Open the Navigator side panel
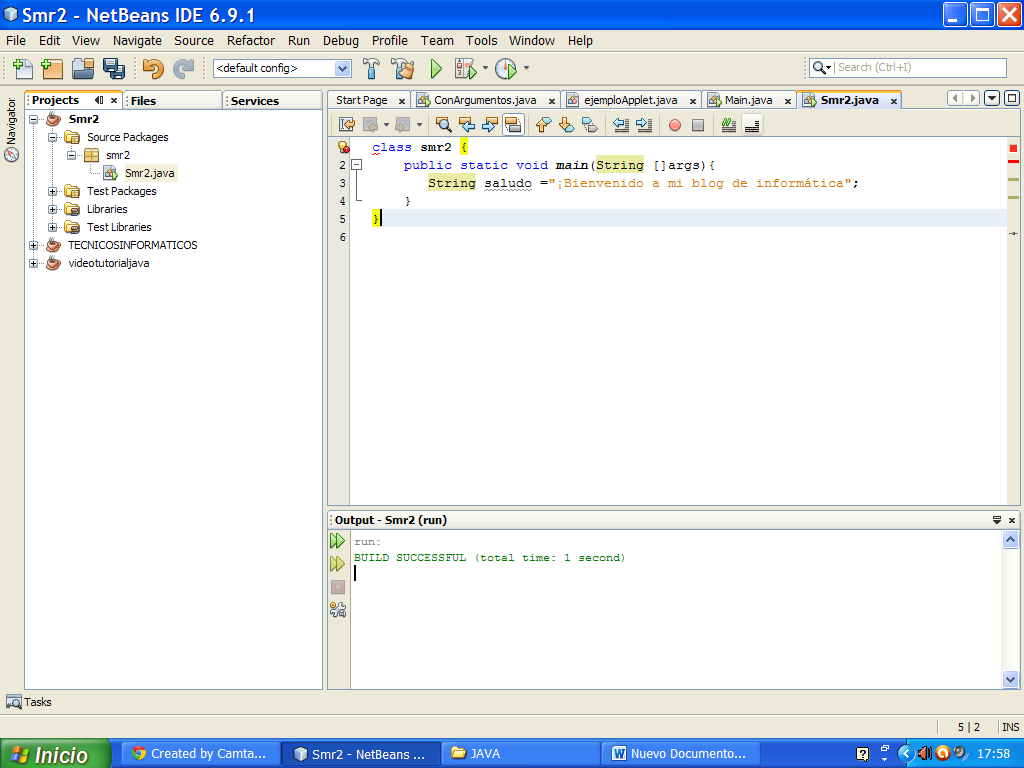Viewport: 1024px width, 768px height. click(11, 129)
